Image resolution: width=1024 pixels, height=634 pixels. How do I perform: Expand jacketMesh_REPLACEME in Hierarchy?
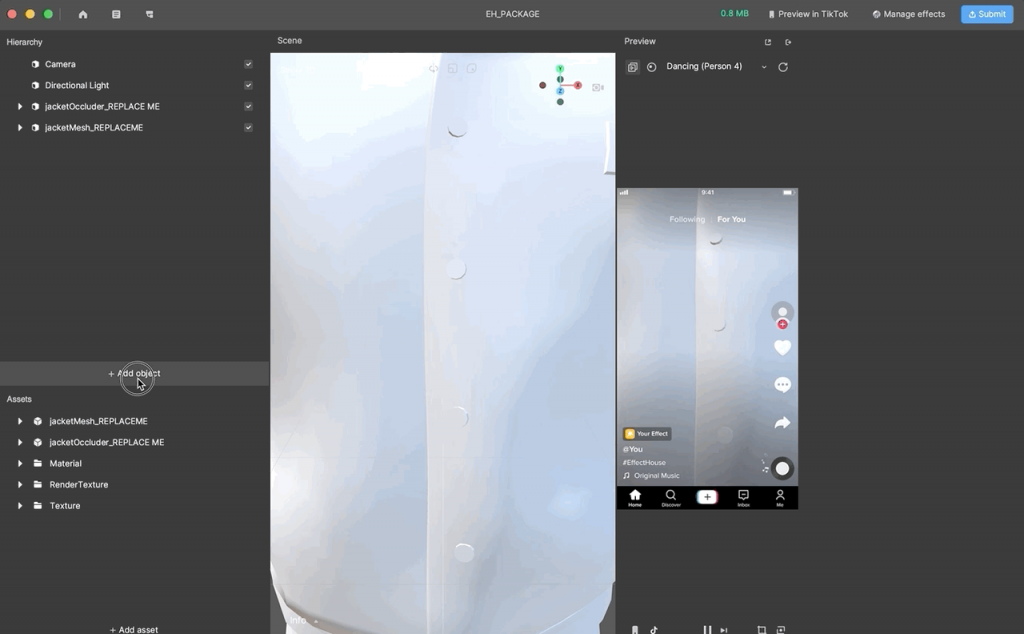(20, 127)
